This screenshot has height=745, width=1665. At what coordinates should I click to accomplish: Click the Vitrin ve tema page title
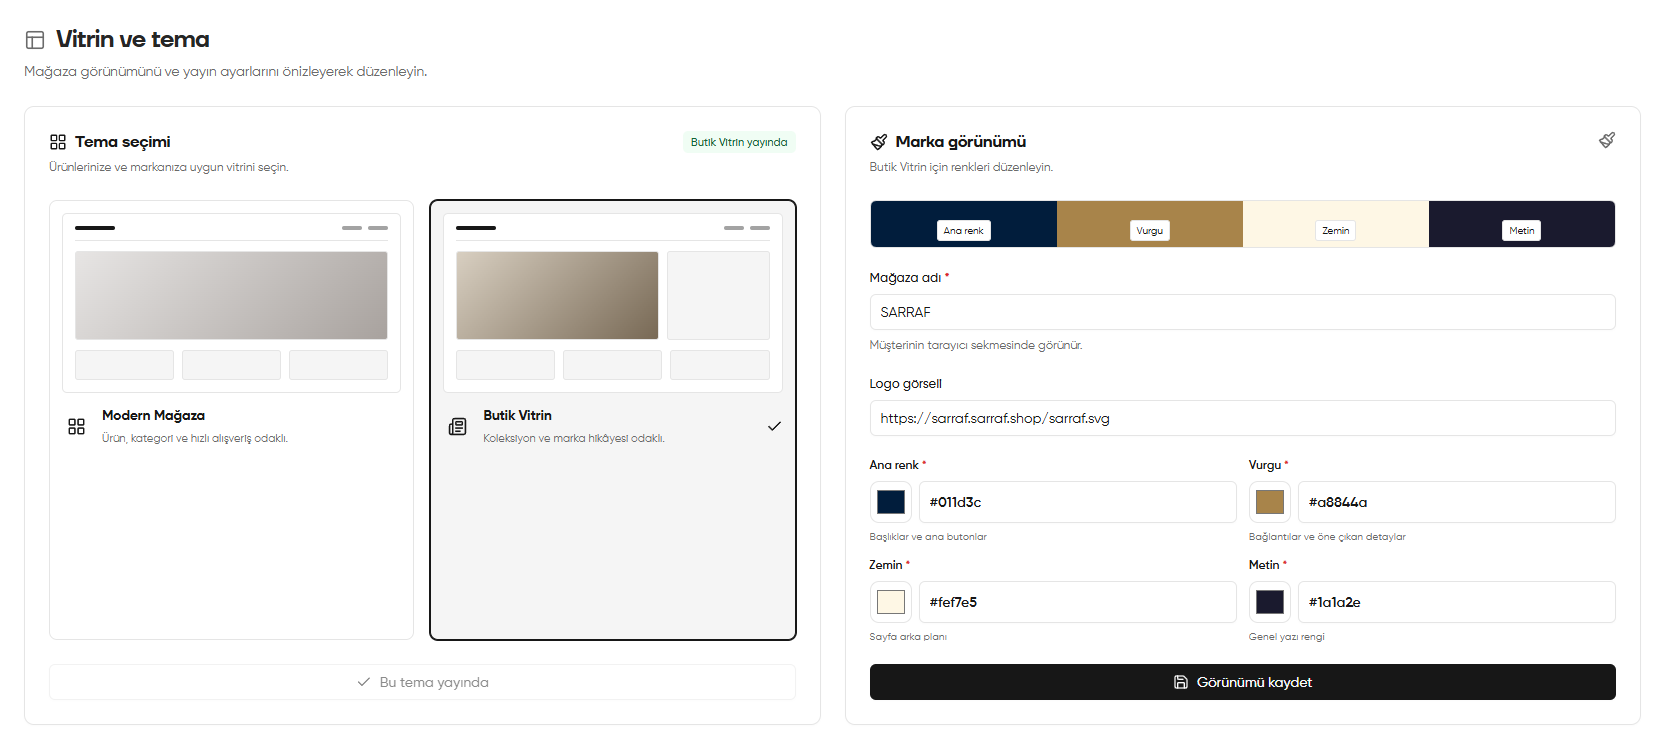[133, 39]
